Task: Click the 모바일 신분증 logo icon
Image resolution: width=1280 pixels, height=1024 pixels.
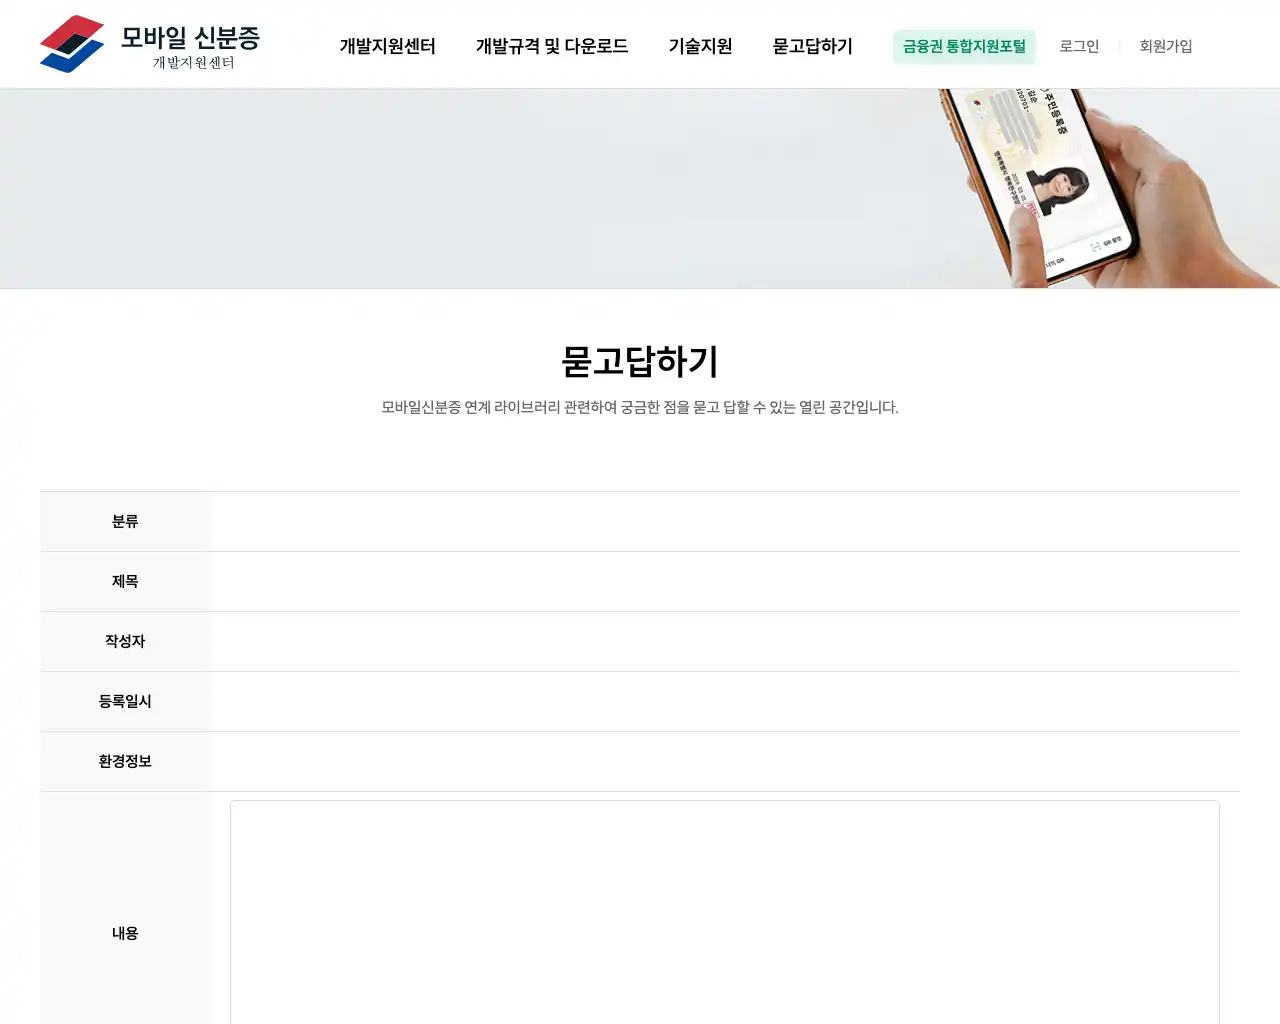Action: pos(70,43)
